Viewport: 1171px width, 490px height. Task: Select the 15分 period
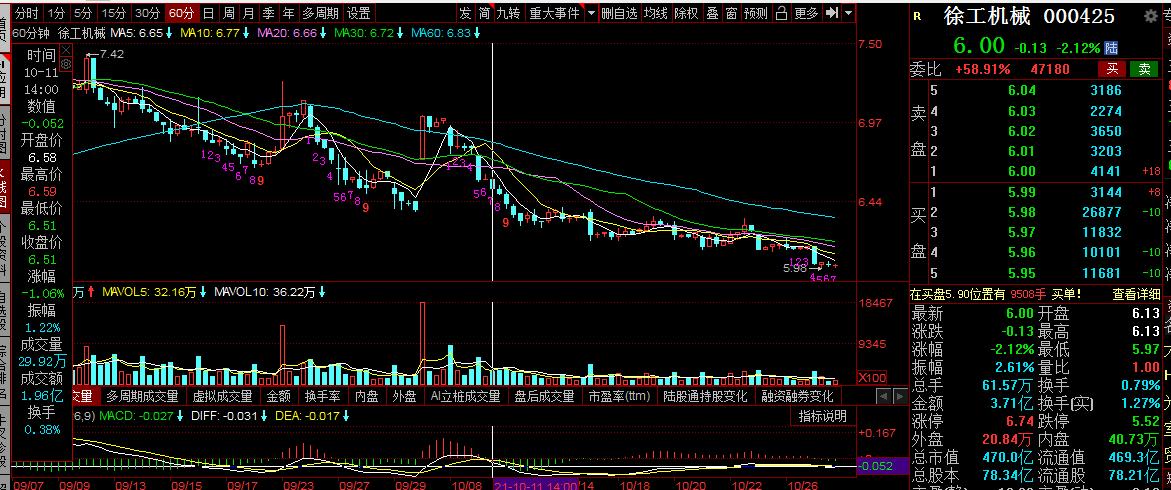tap(114, 13)
